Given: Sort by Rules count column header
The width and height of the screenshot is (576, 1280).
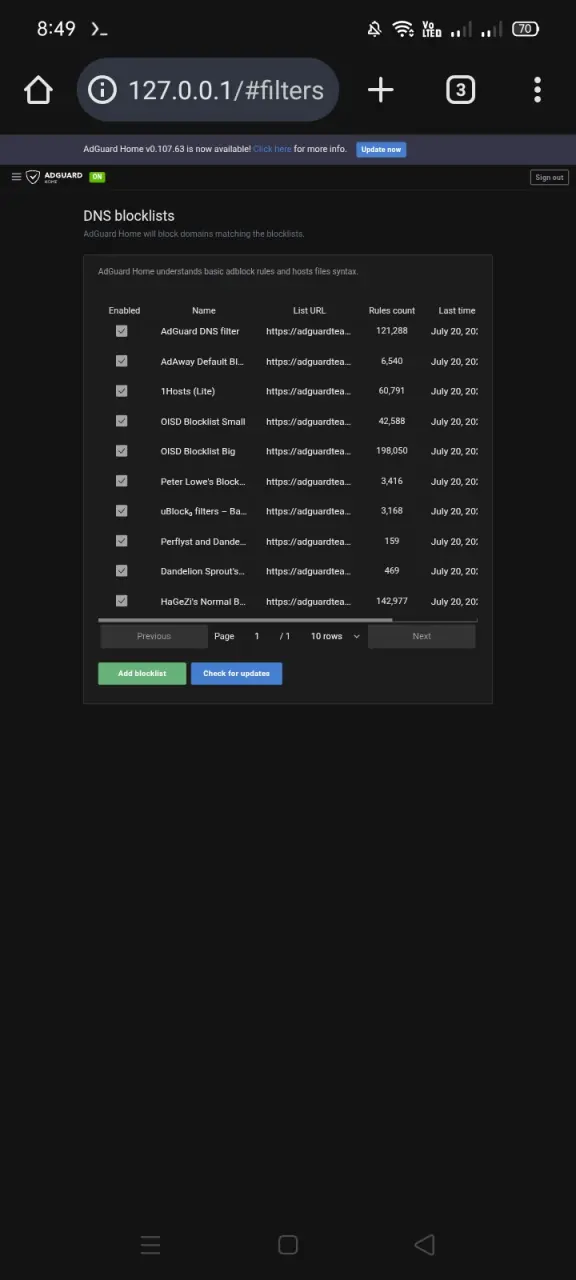Looking at the screenshot, I should (392, 311).
